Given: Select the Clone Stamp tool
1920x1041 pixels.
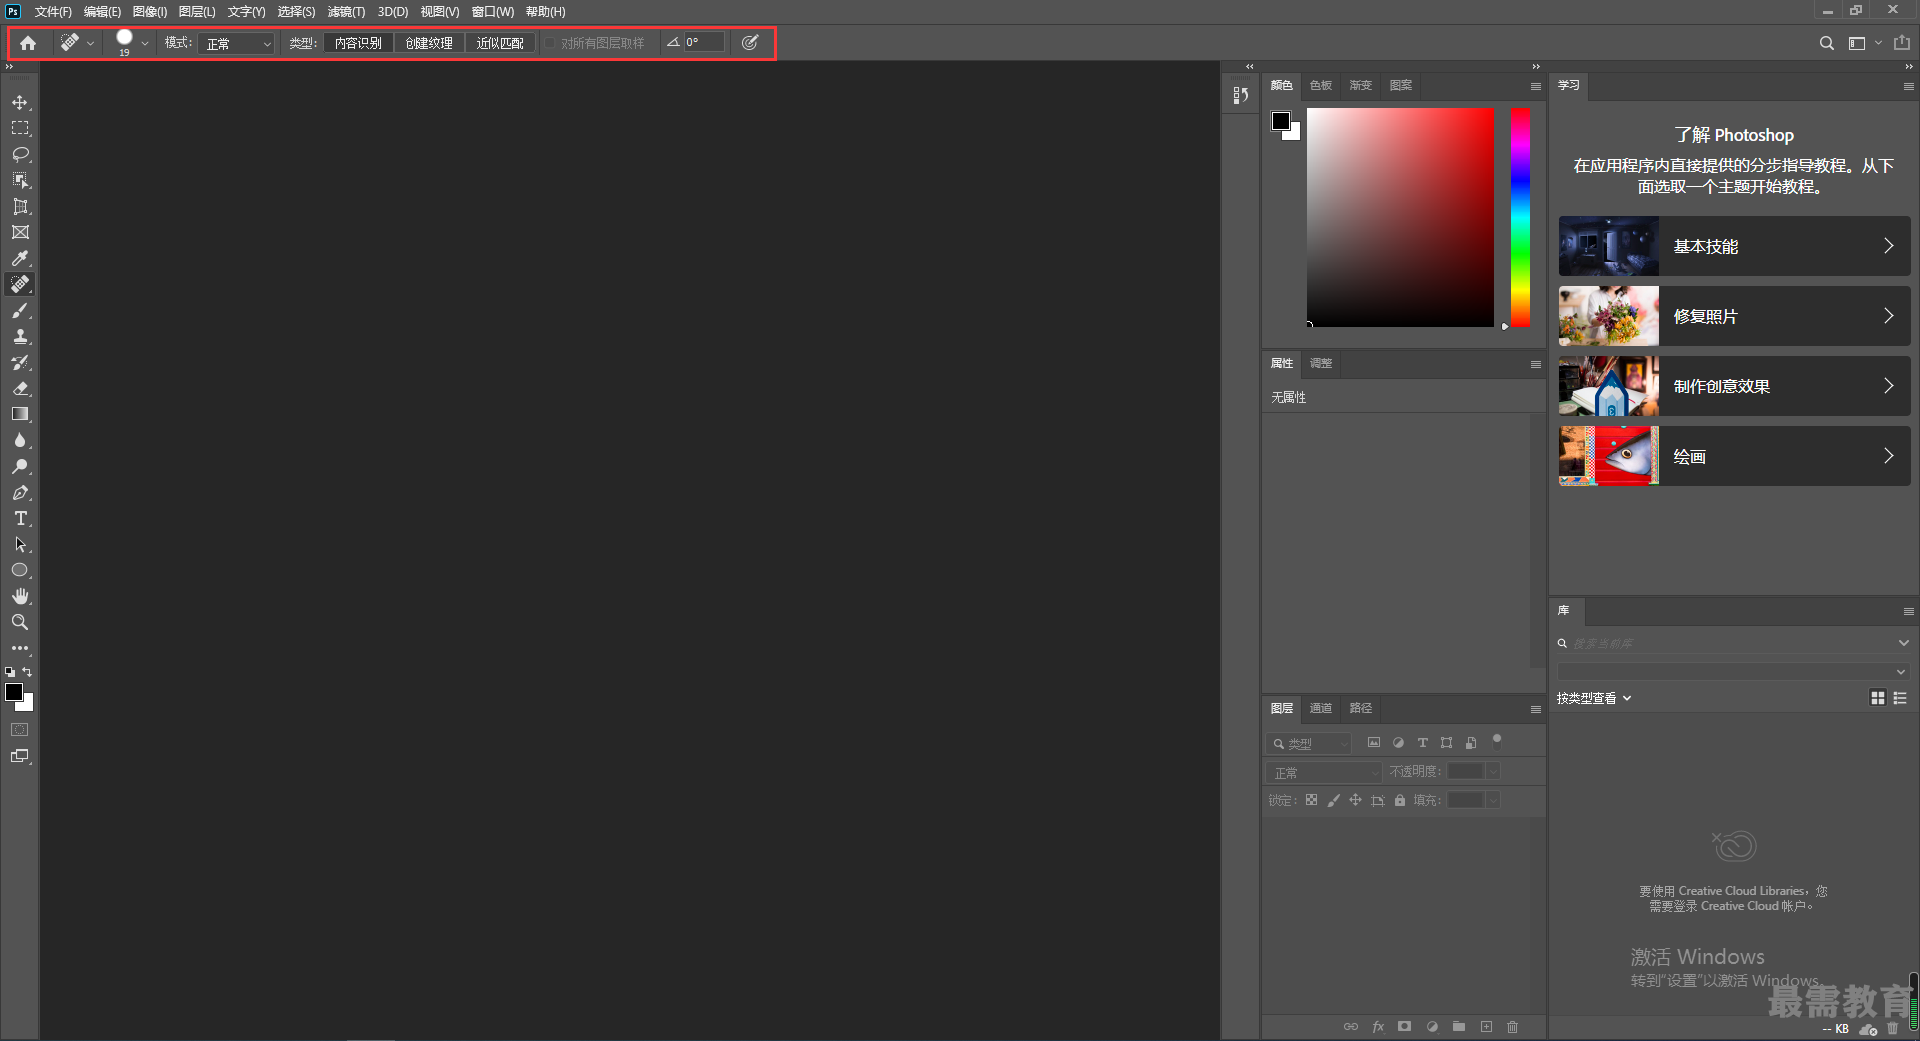Looking at the screenshot, I should [x=20, y=337].
